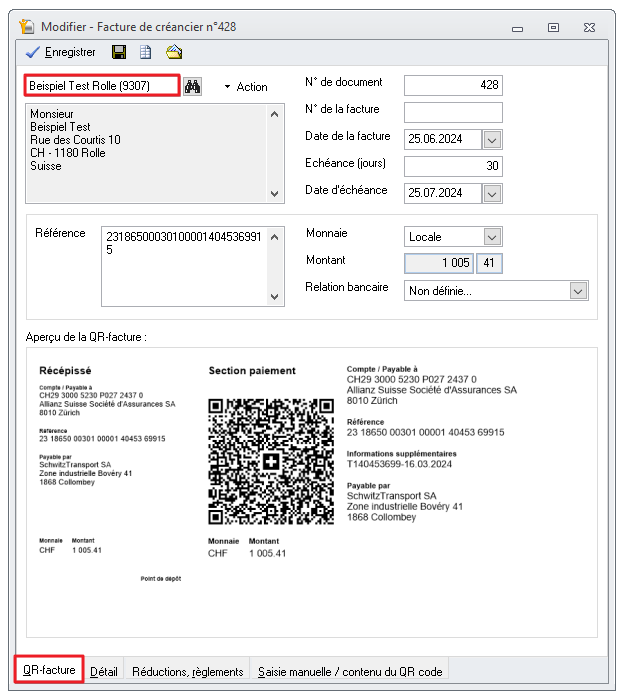Click the Echéance (jours) field
The image size is (624, 698).
tap(453, 166)
